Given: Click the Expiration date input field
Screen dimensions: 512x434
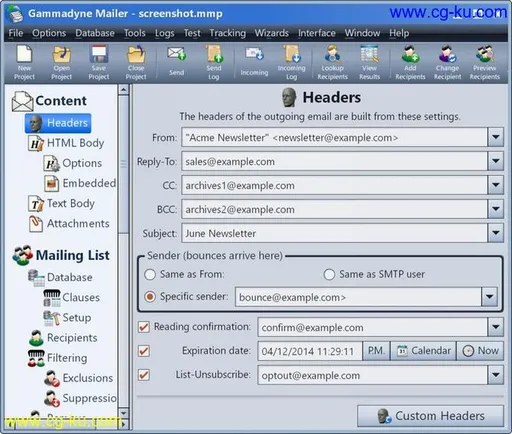Looking at the screenshot, I should pos(310,351).
